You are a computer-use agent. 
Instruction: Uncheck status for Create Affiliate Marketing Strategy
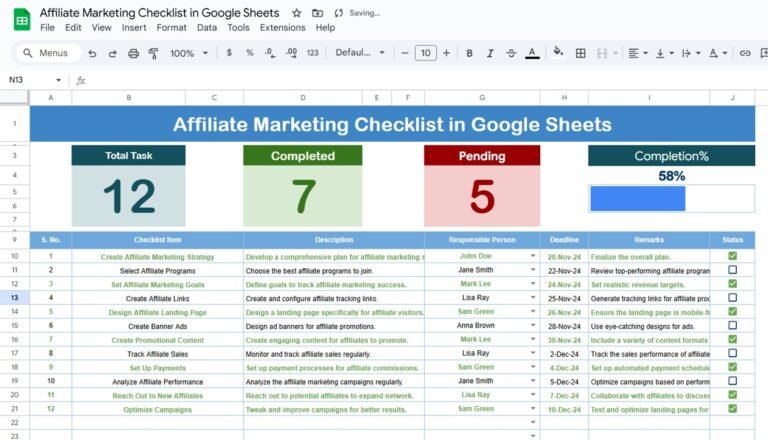point(732,256)
